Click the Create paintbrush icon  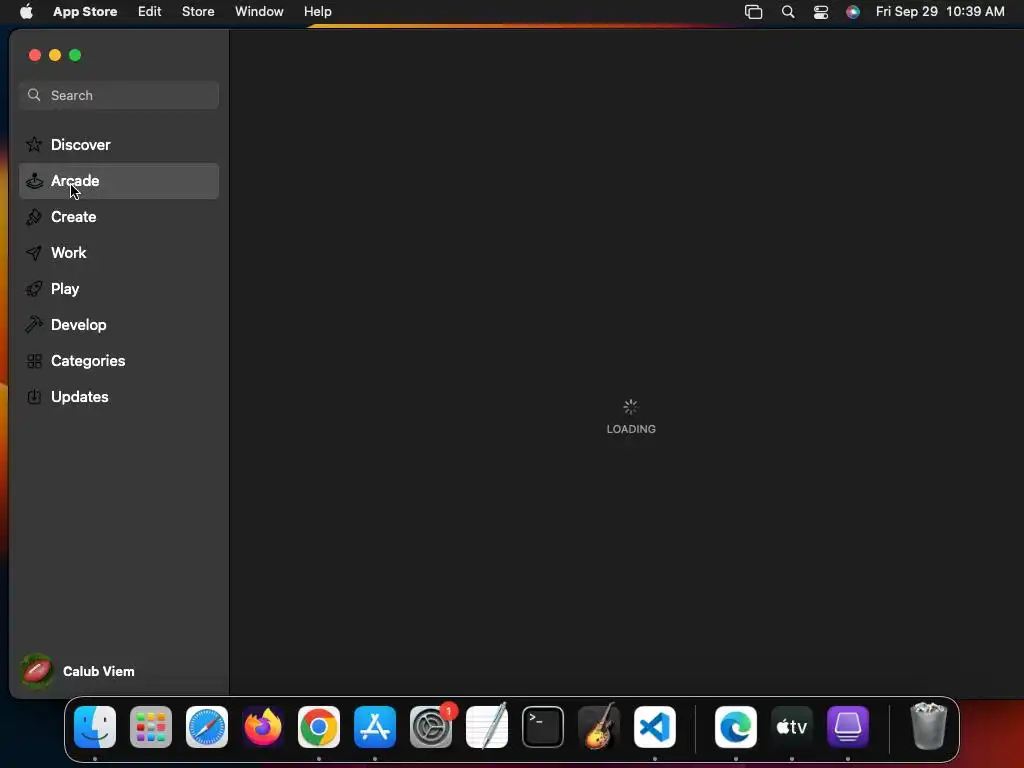coord(34,217)
